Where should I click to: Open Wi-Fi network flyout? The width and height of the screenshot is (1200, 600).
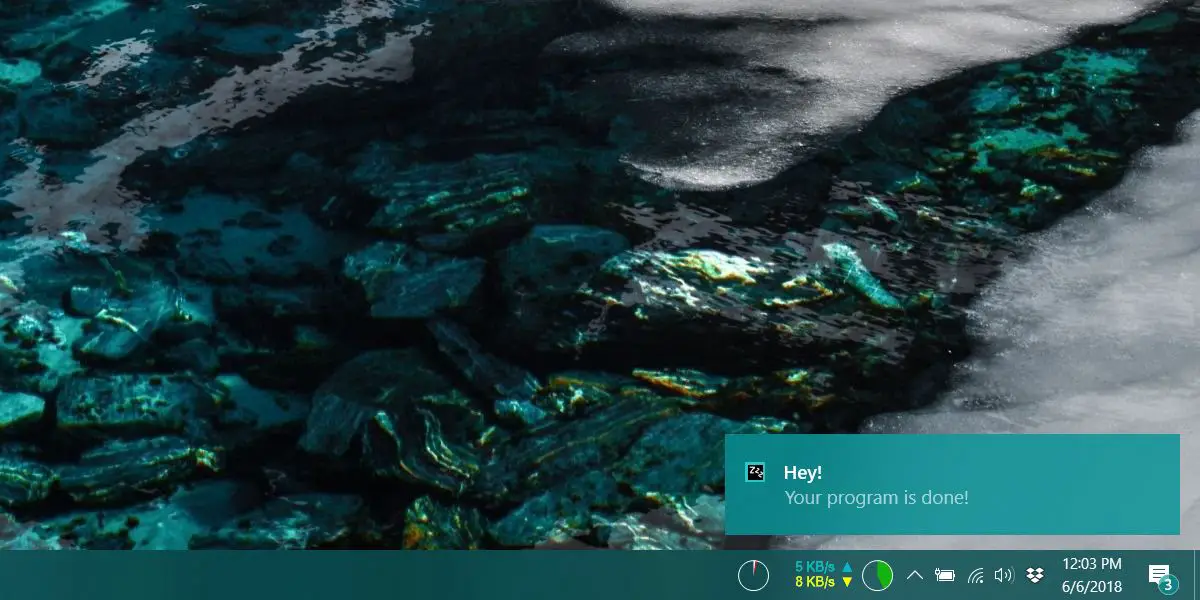point(976,575)
